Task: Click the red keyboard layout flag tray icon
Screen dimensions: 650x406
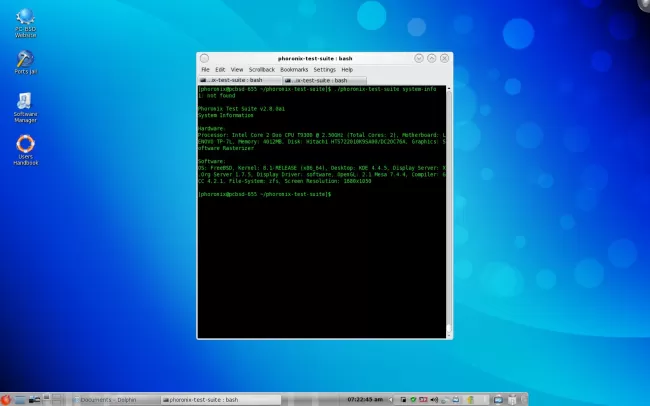Action: click(x=423, y=400)
